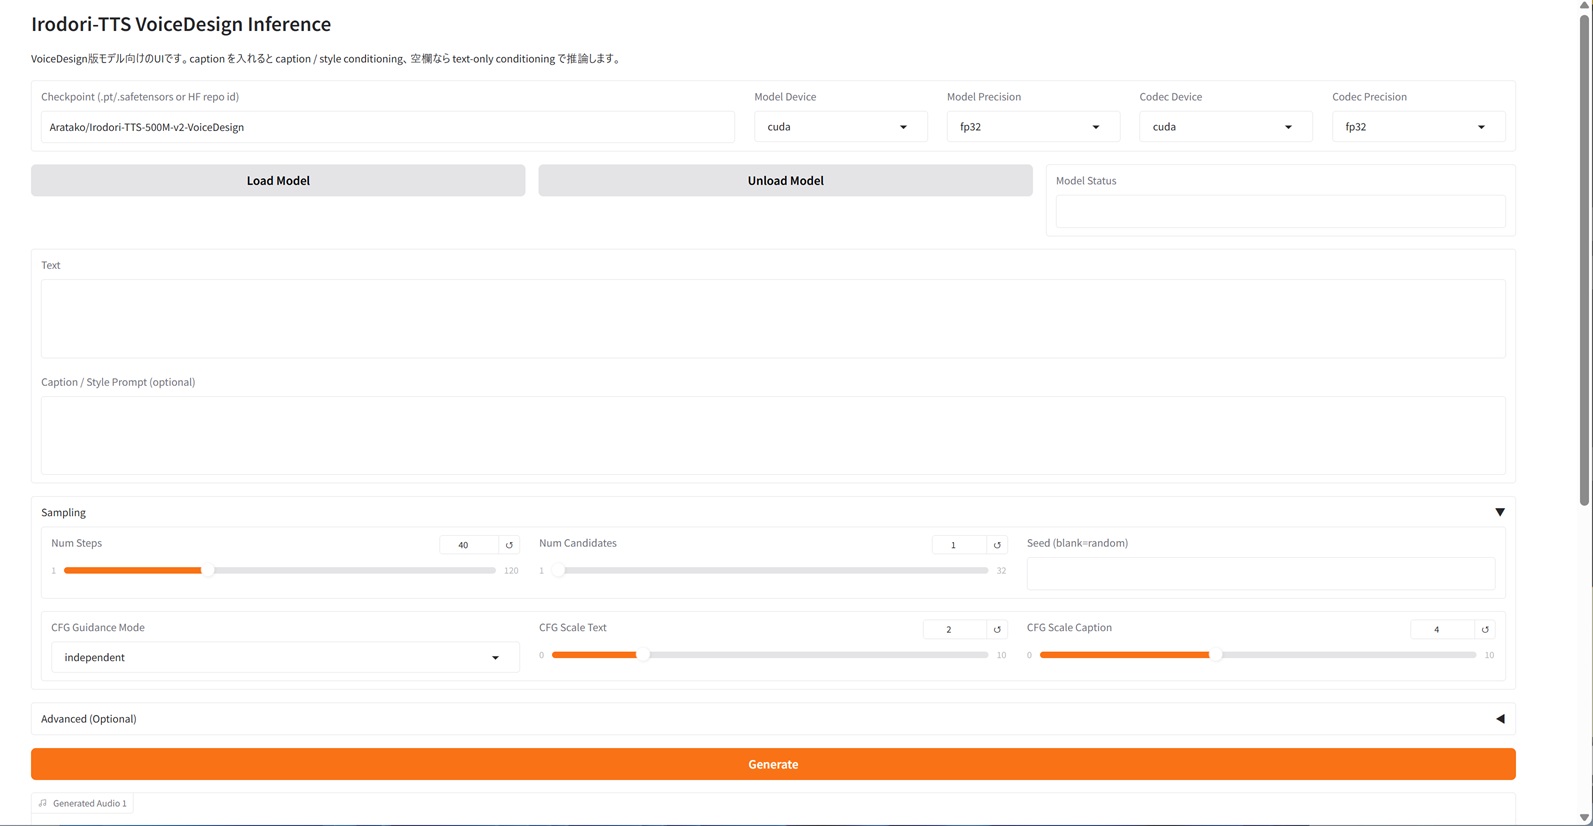The height and width of the screenshot is (826, 1593).
Task: Open the Model Device dropdown
Action: coord(840,127)
